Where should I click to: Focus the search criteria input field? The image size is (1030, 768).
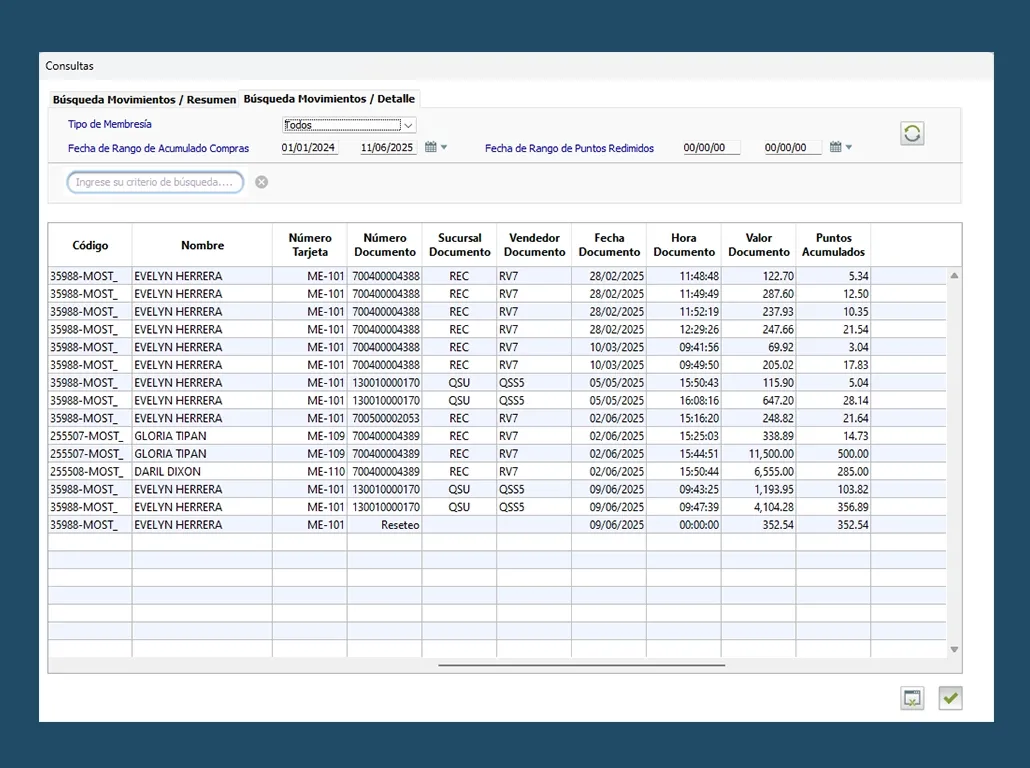pyautogui.click(x=155, y=182)
